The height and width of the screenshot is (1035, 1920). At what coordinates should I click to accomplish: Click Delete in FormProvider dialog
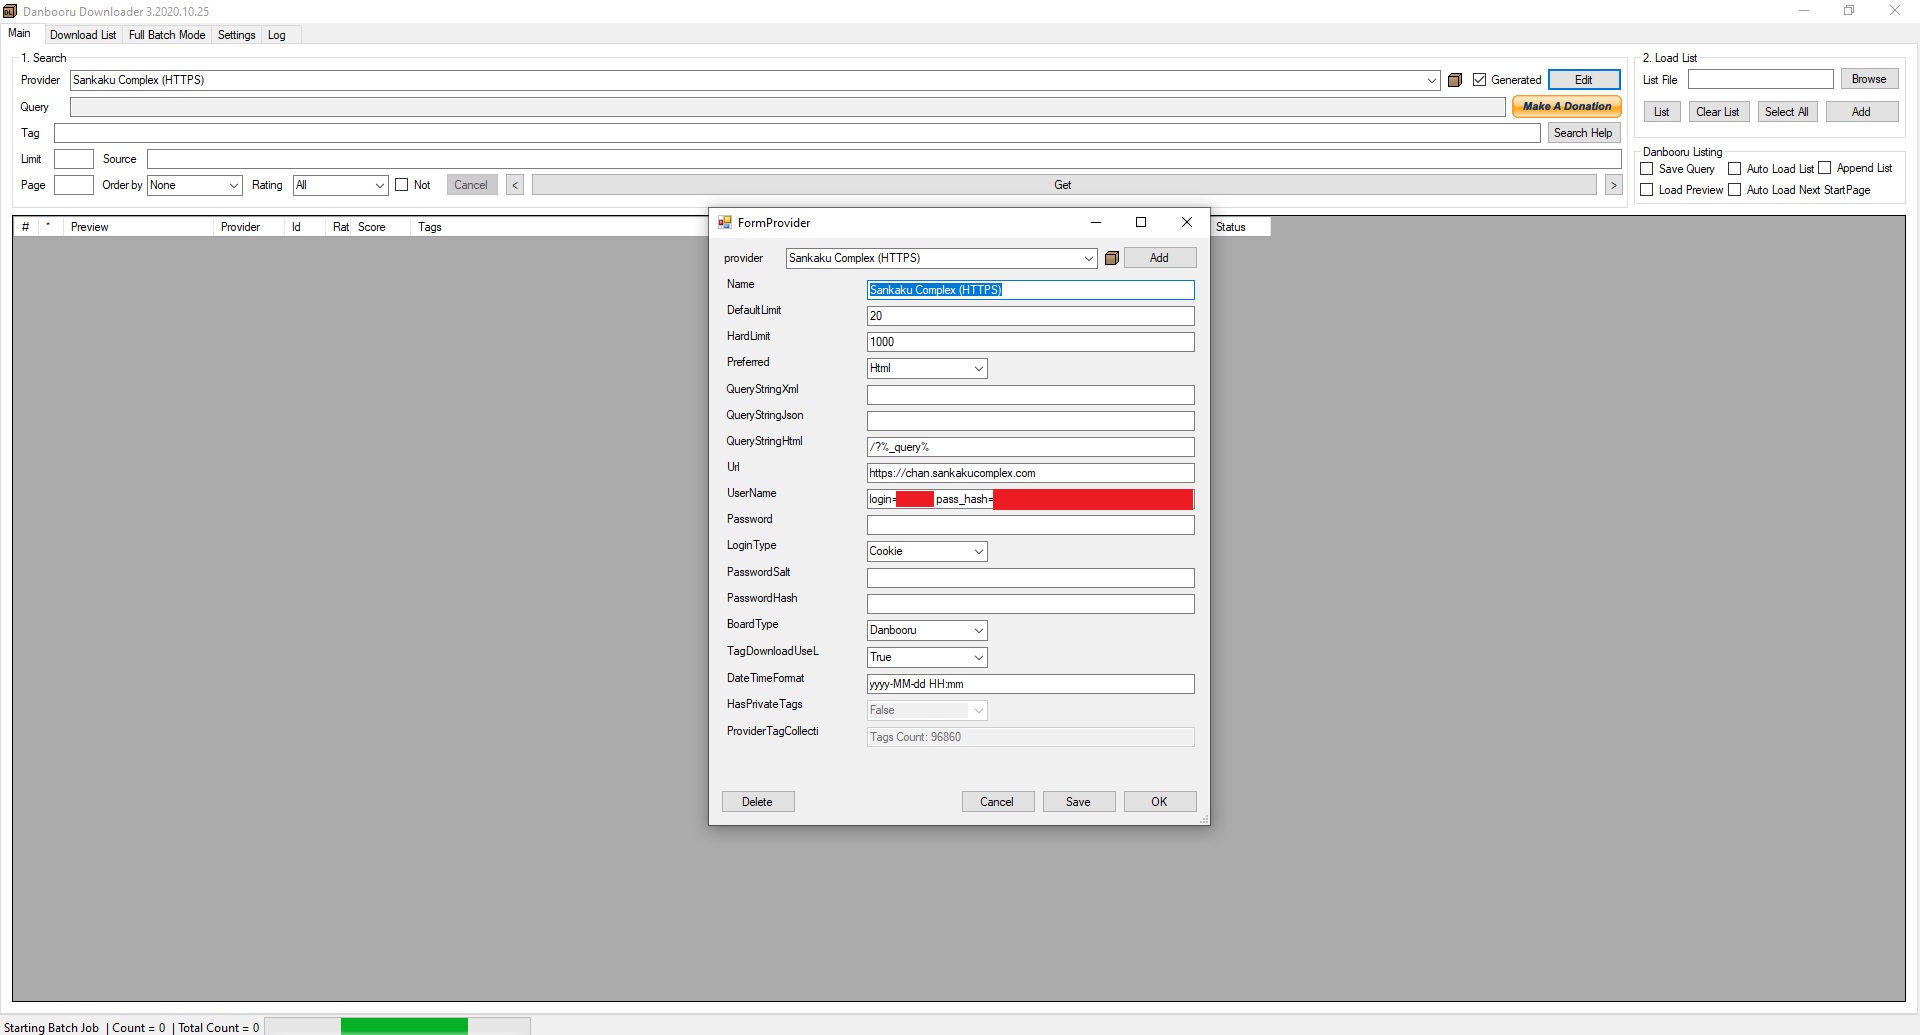coord(757,802)
